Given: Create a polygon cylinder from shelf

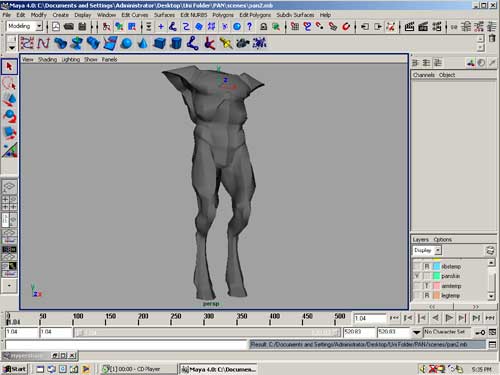Looking at the screenshot, I should click(176, 43).
